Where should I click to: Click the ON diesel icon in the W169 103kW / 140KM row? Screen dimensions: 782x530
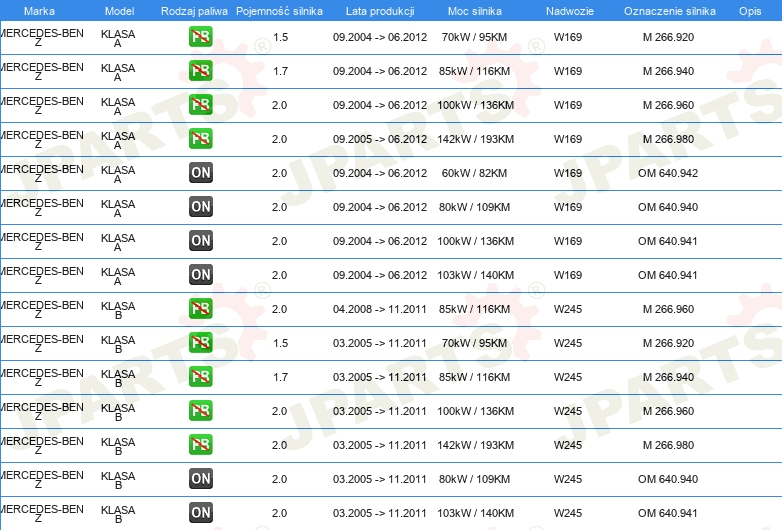click(x=200, y=274)
